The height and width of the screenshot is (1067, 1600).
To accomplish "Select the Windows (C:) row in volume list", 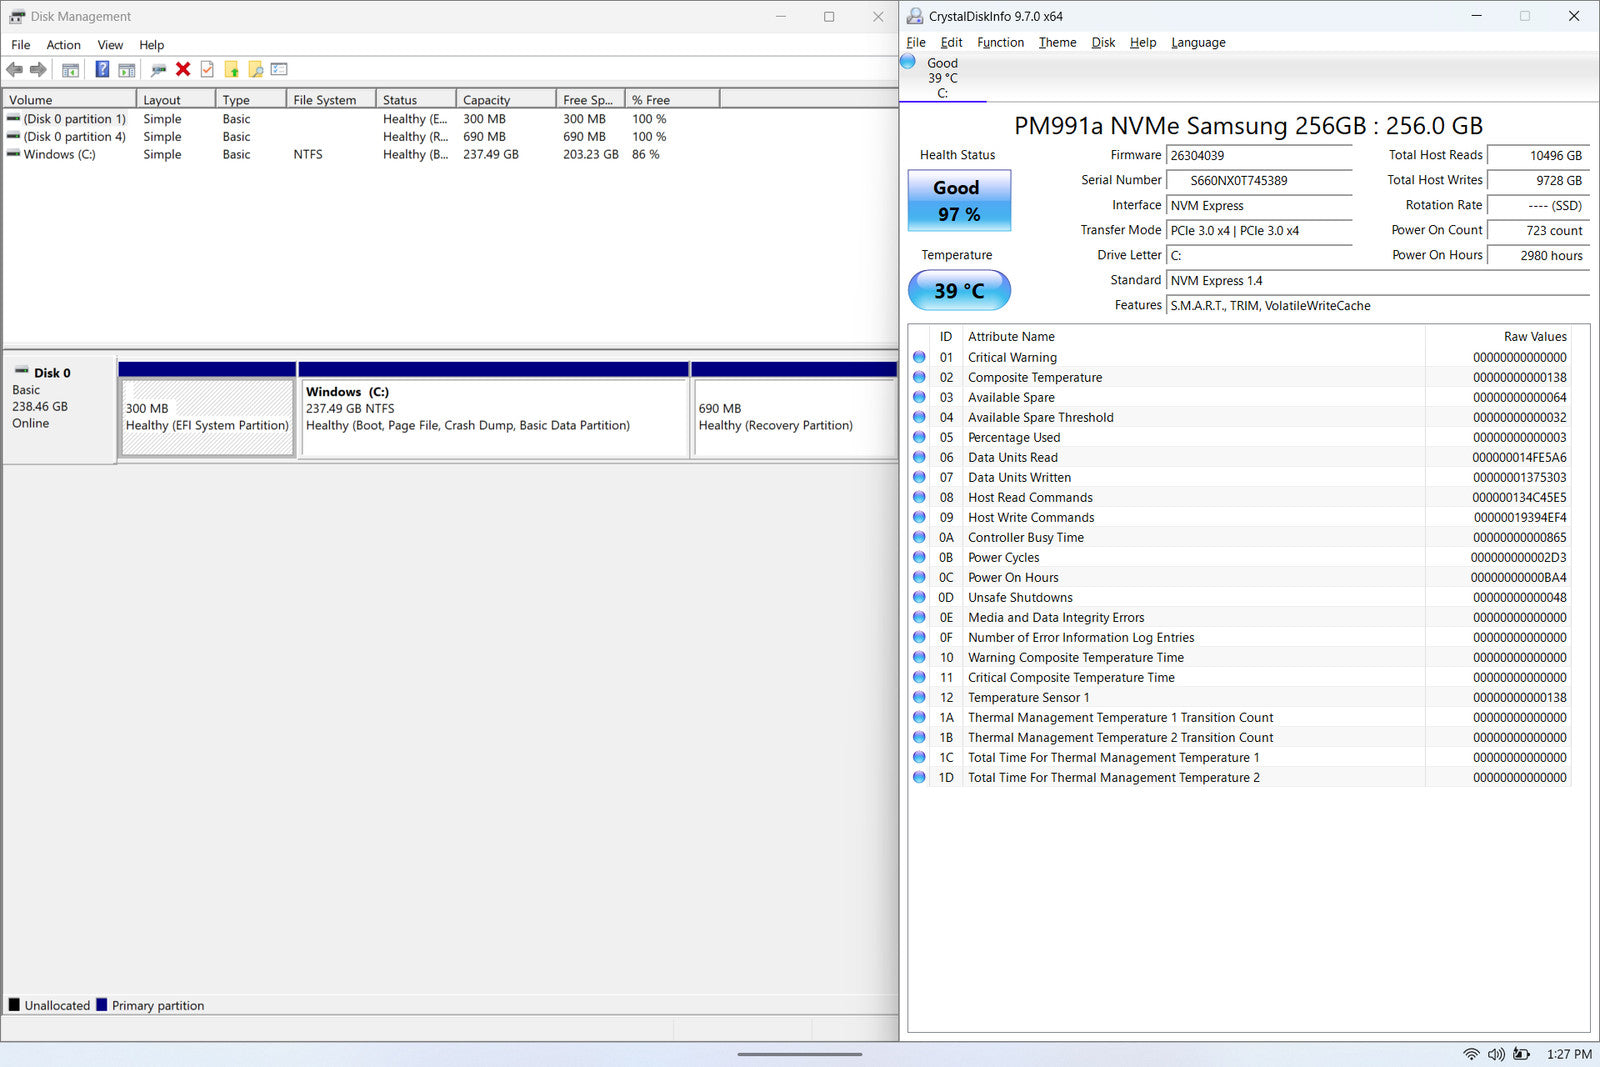I will [x=60, y=155].
